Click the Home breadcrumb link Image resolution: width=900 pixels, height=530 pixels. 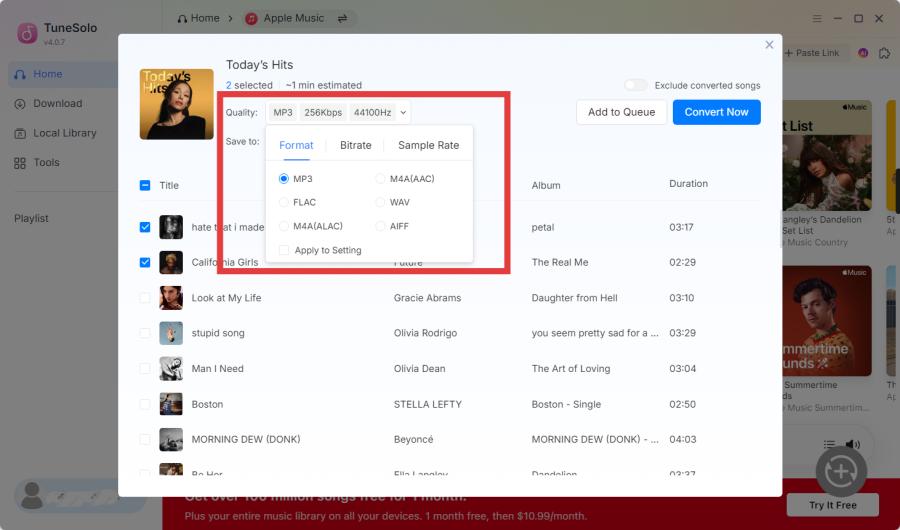pyautogui.click(x=199, y=18)
